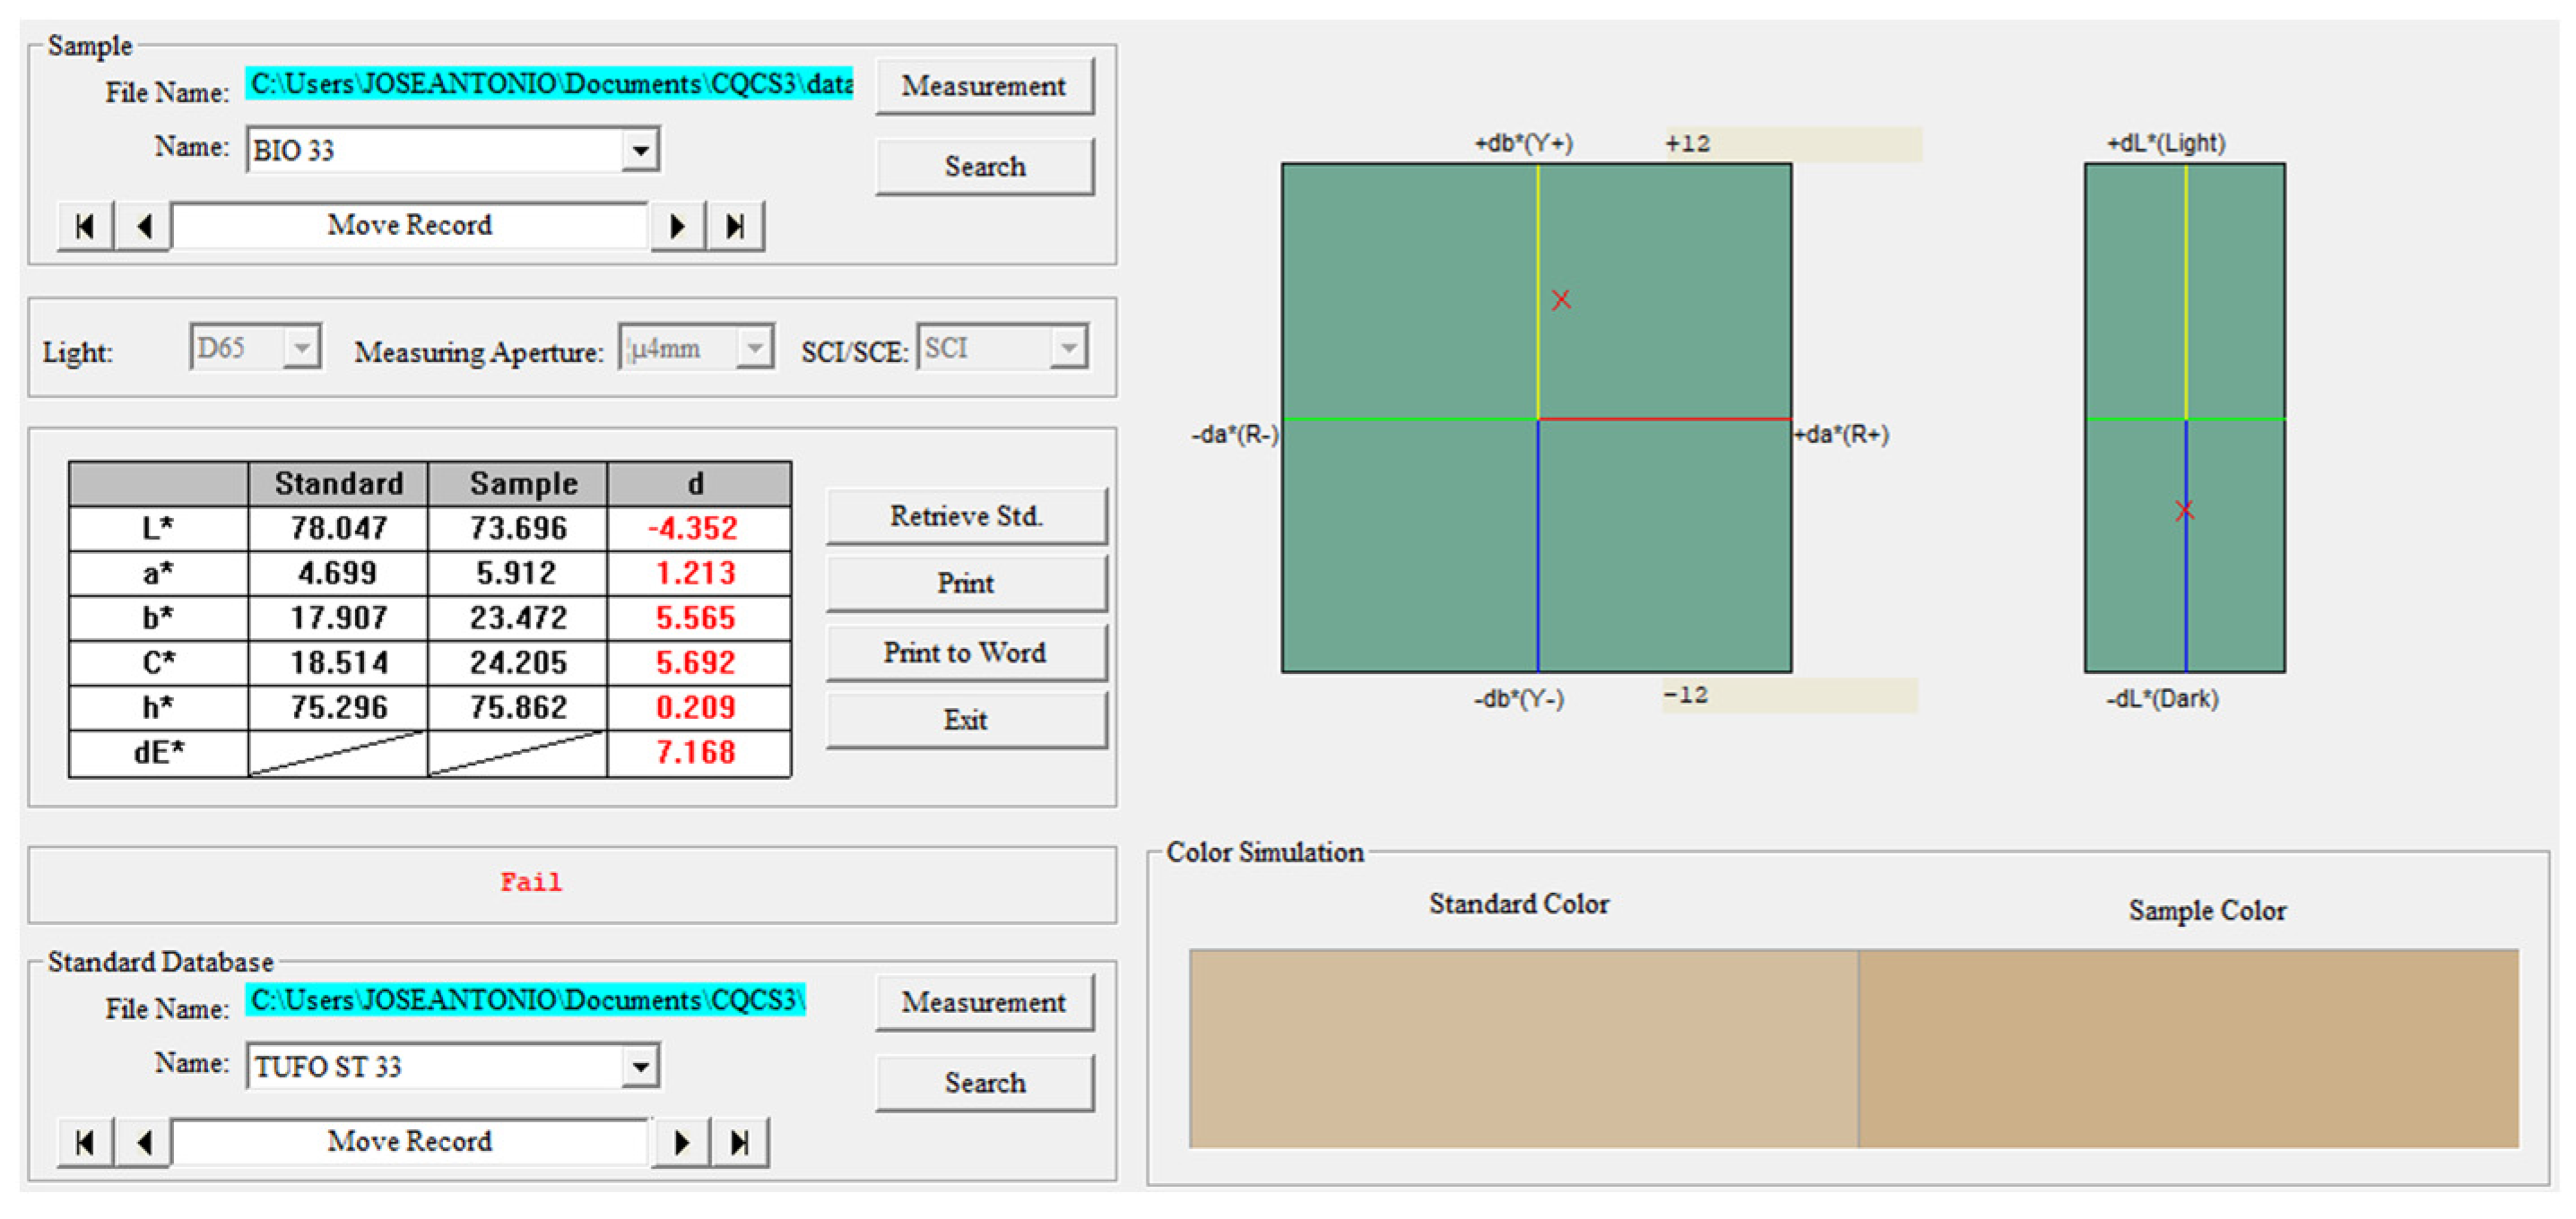Go to next standard database record
Image resolution: width=2576 pixels, height=1219 pixels.
pyautogui.click(x=681, y=1142)
